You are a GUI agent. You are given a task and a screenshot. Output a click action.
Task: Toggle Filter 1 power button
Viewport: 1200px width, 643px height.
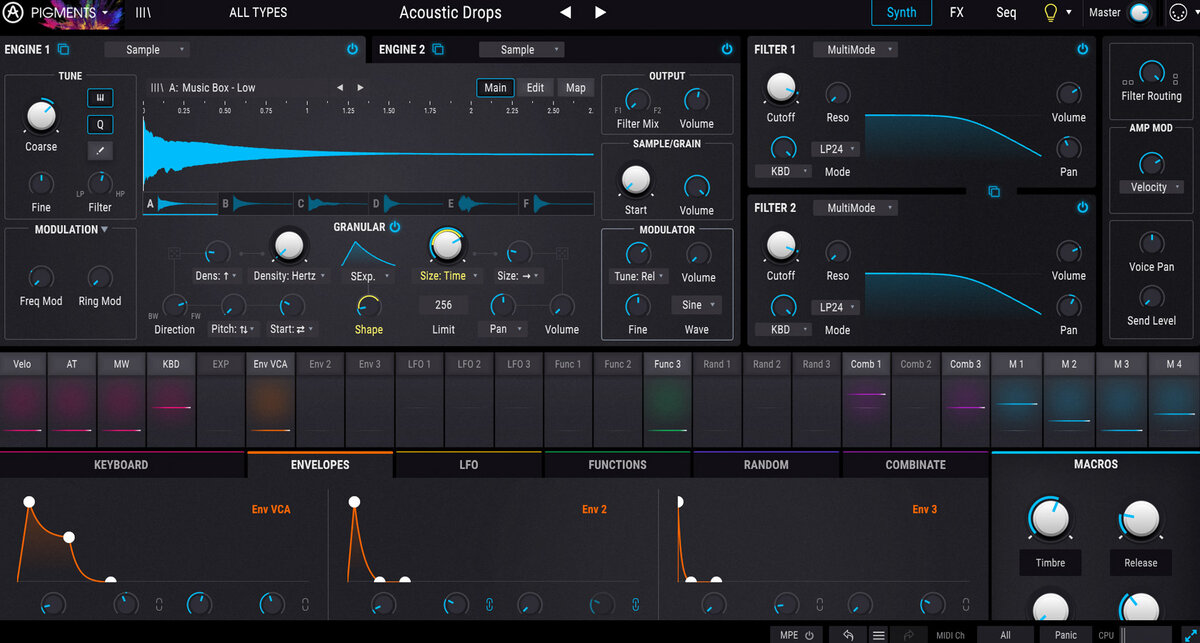click(1082, 49)
